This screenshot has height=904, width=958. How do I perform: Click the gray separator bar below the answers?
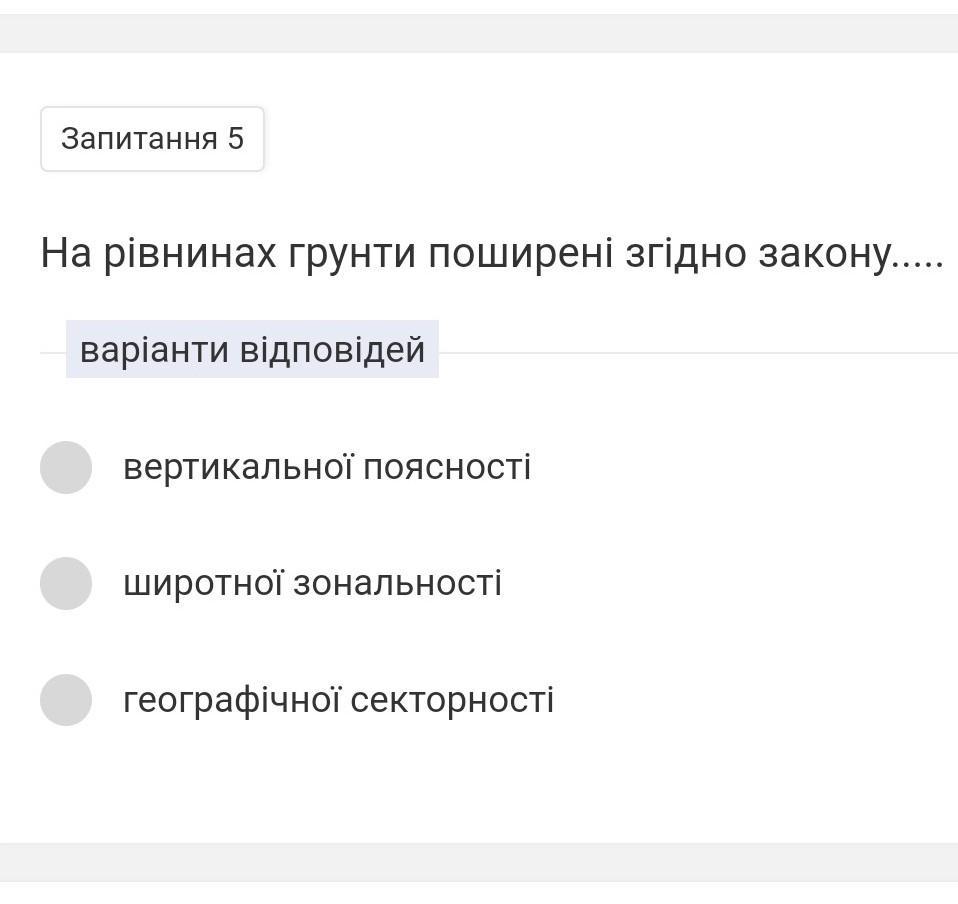(x=479, y=861)
